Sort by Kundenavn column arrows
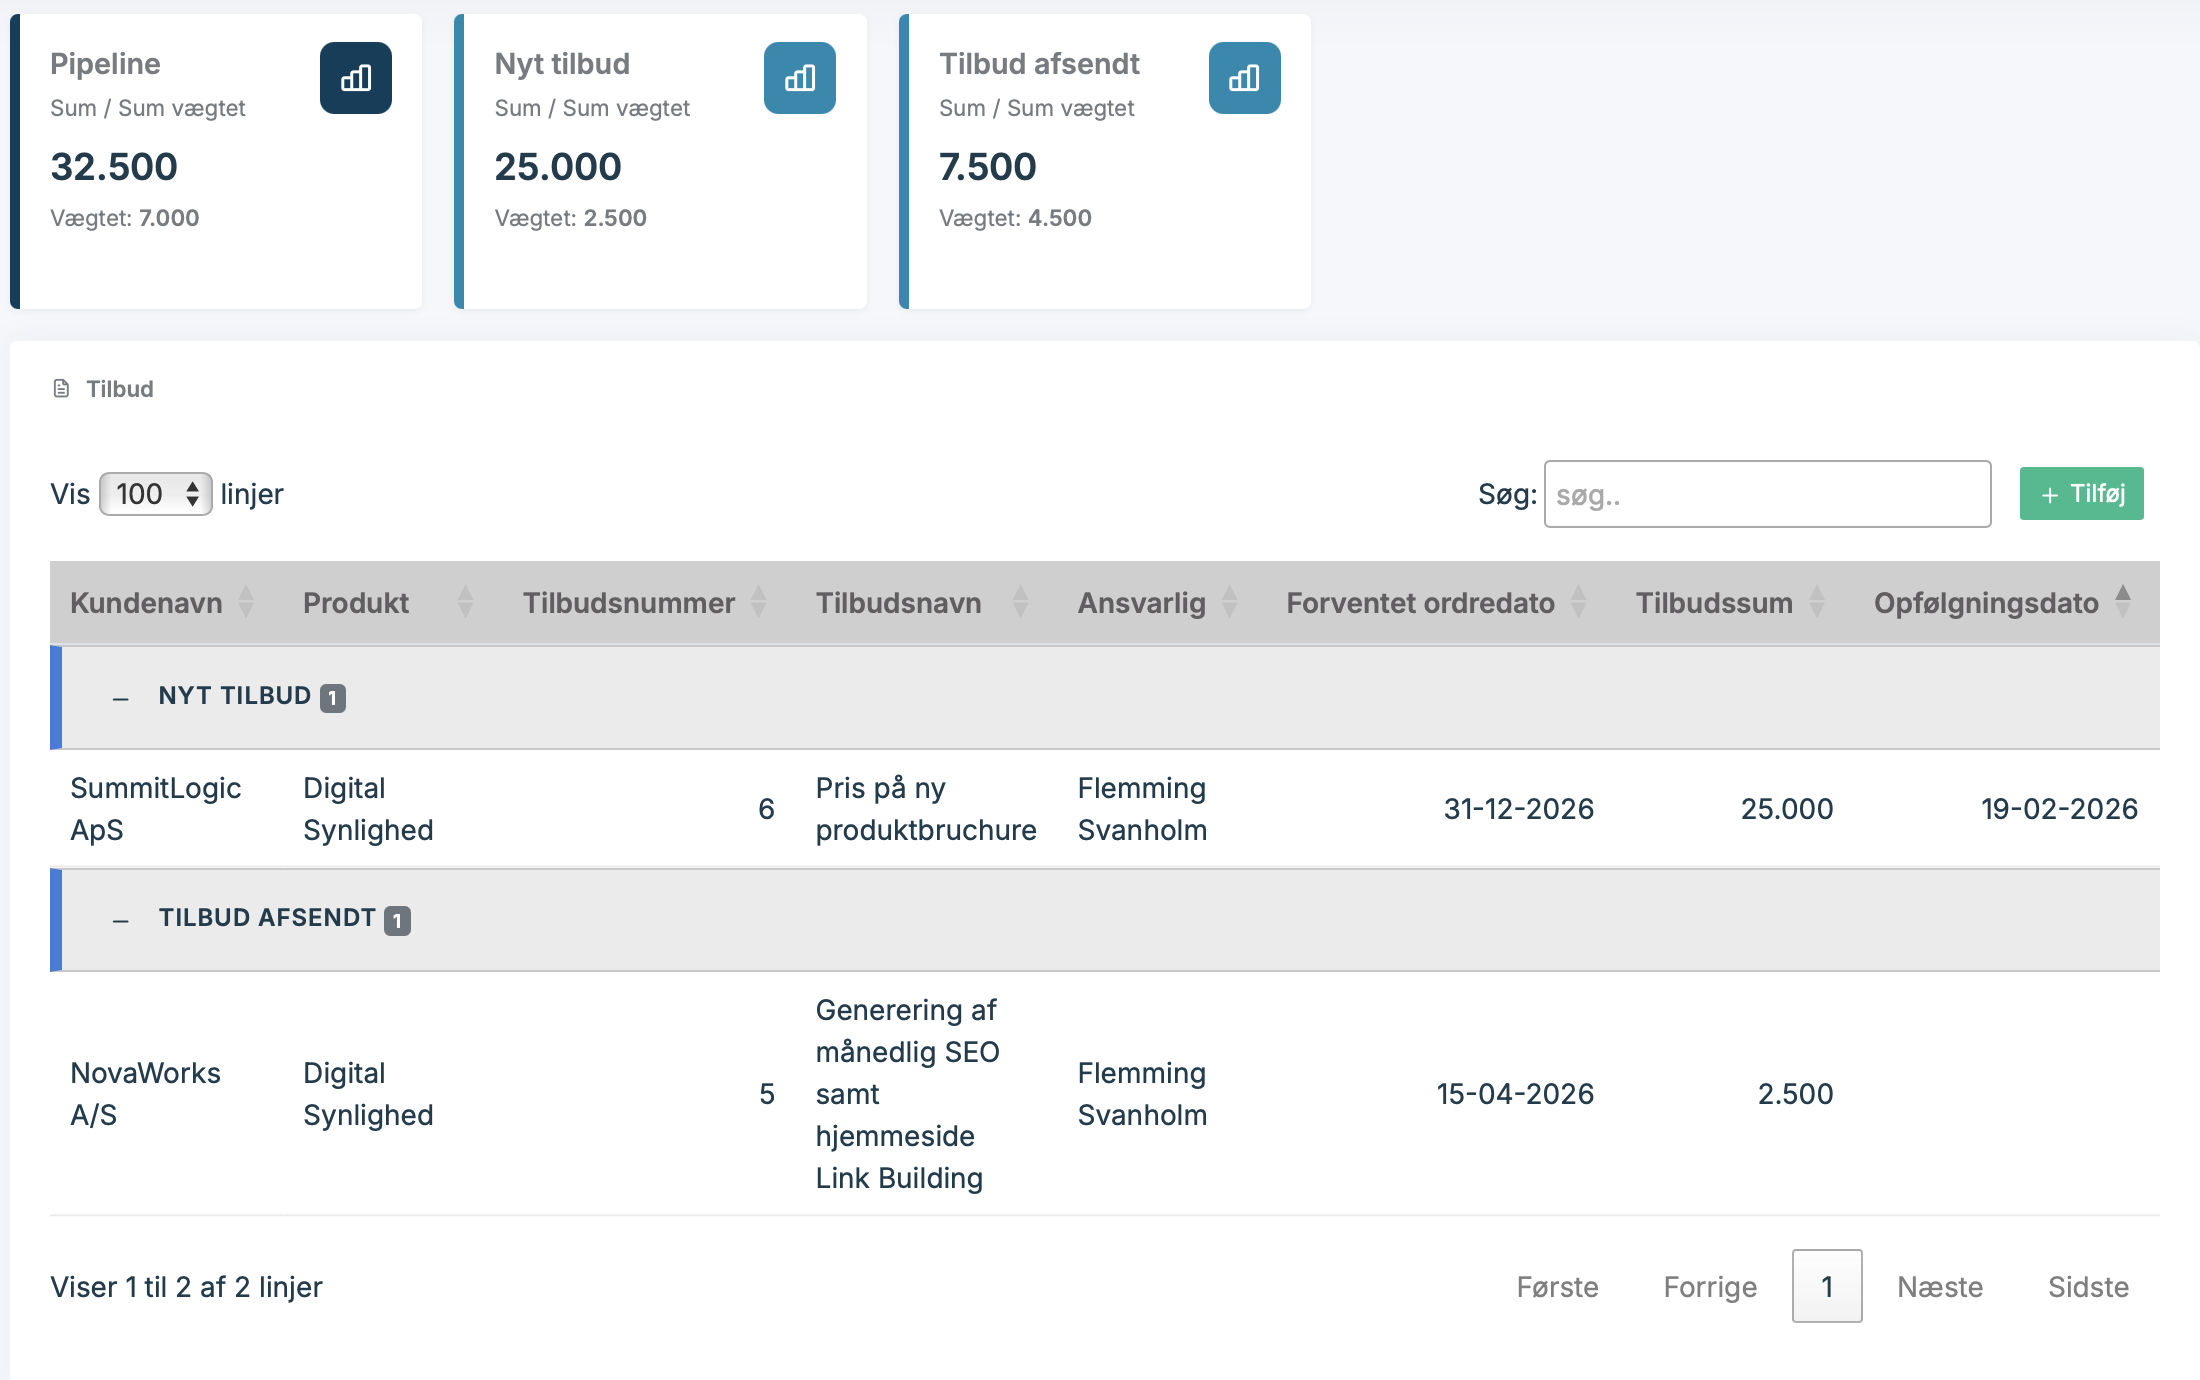 (x=246, y=602)
